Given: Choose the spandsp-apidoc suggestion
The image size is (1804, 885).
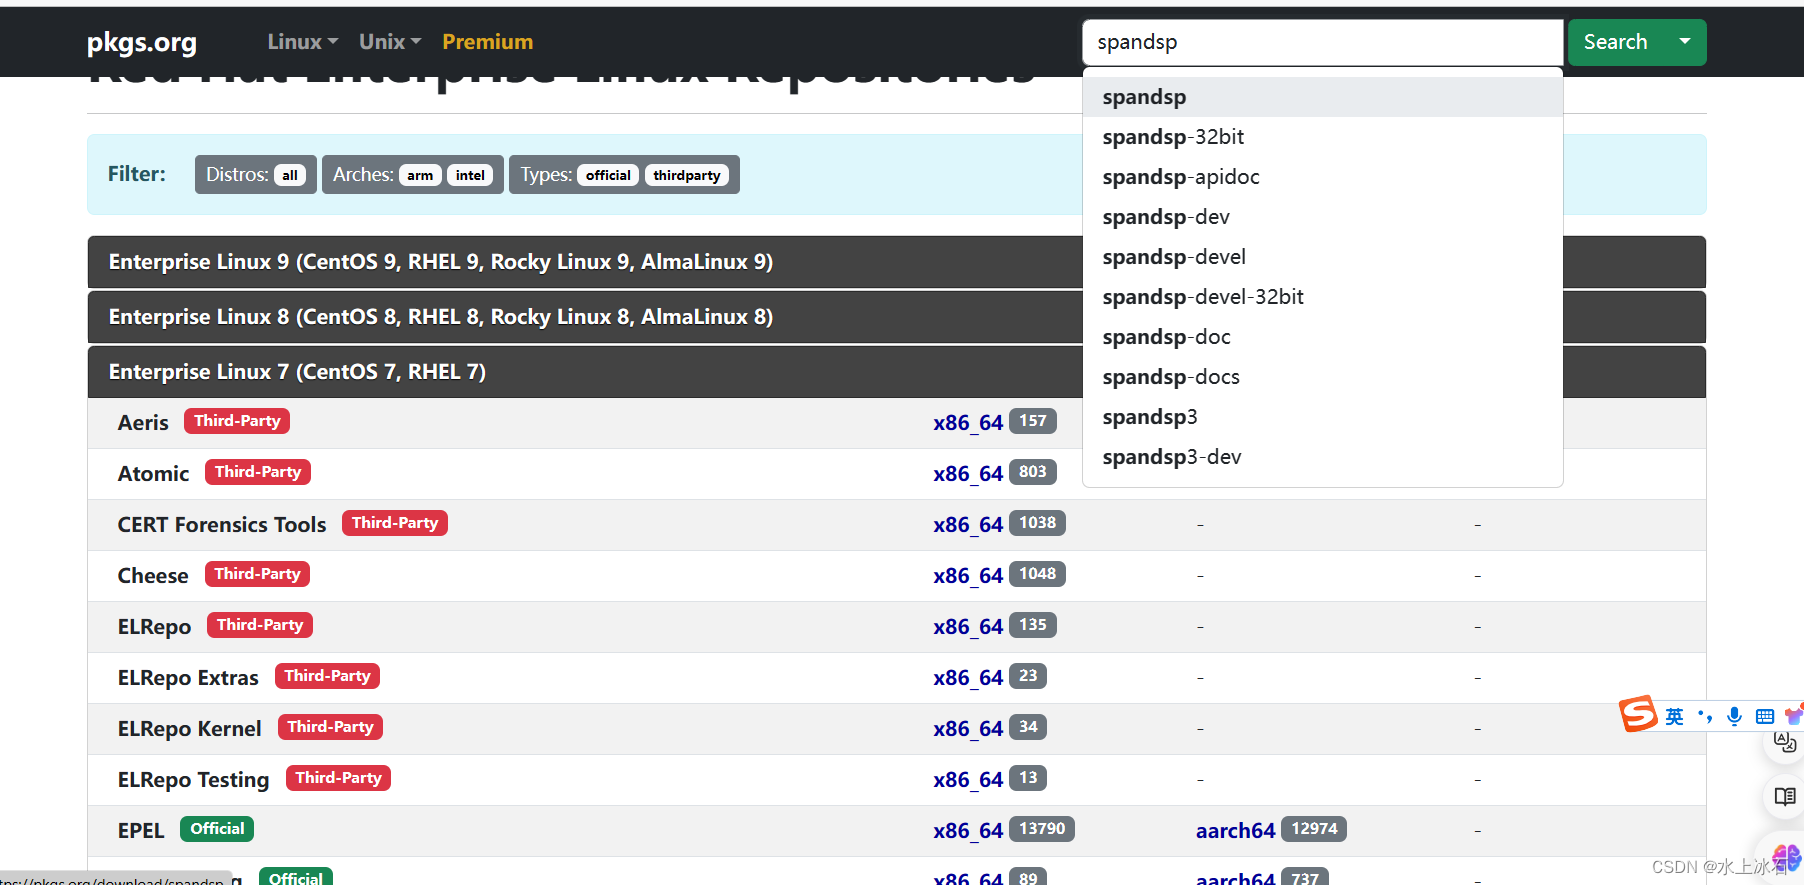Looking at the screenshot, I should click(1322, 177).
